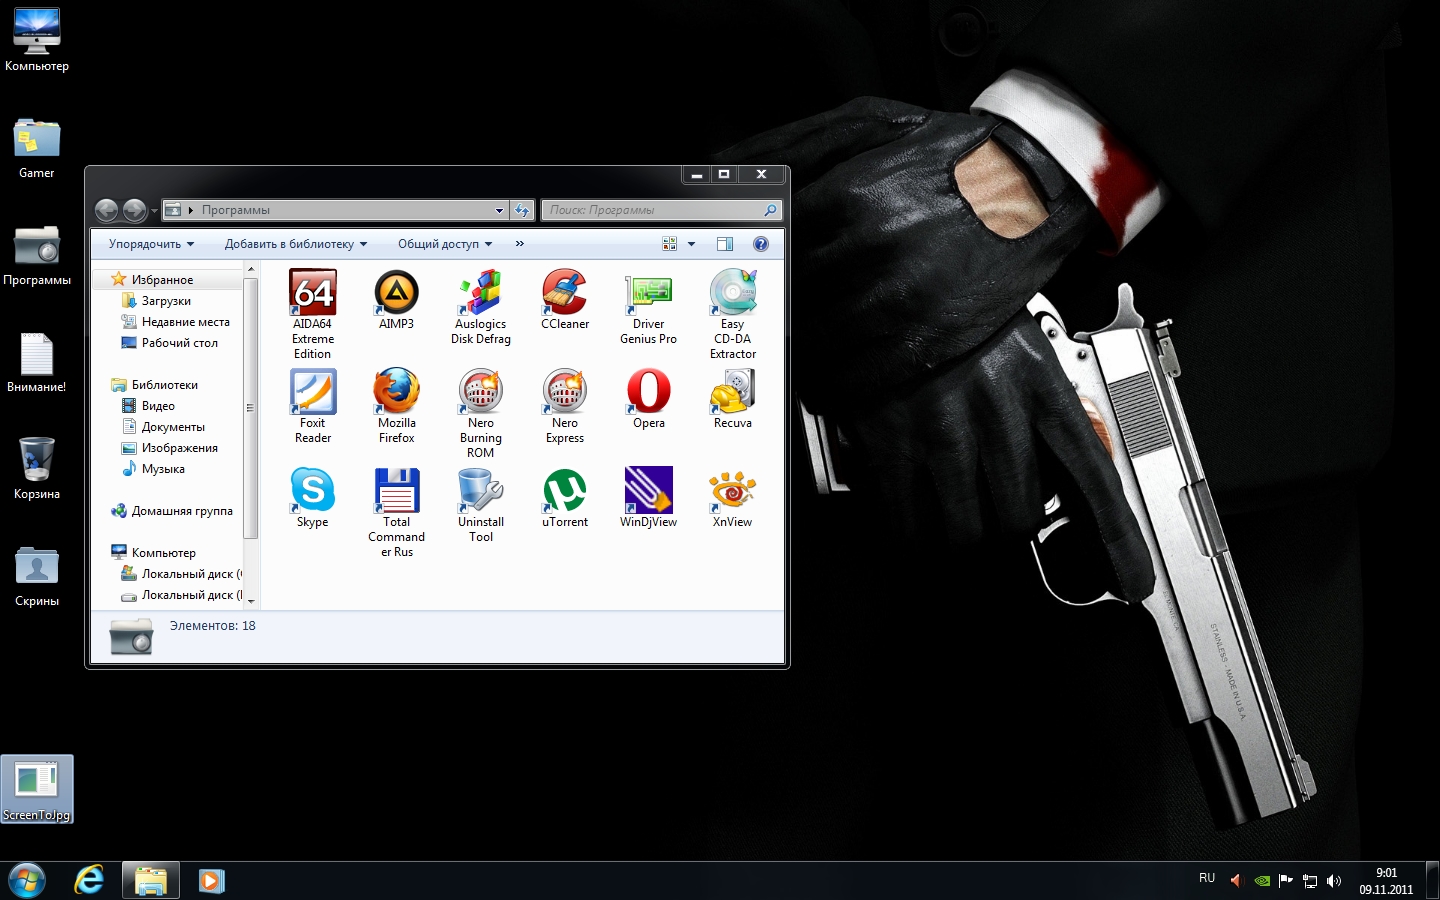1440x900 pixels.
Task: Select Easy CD-DA Extractor shortcut
Action: pyautogui.click(x=733, y=314)
